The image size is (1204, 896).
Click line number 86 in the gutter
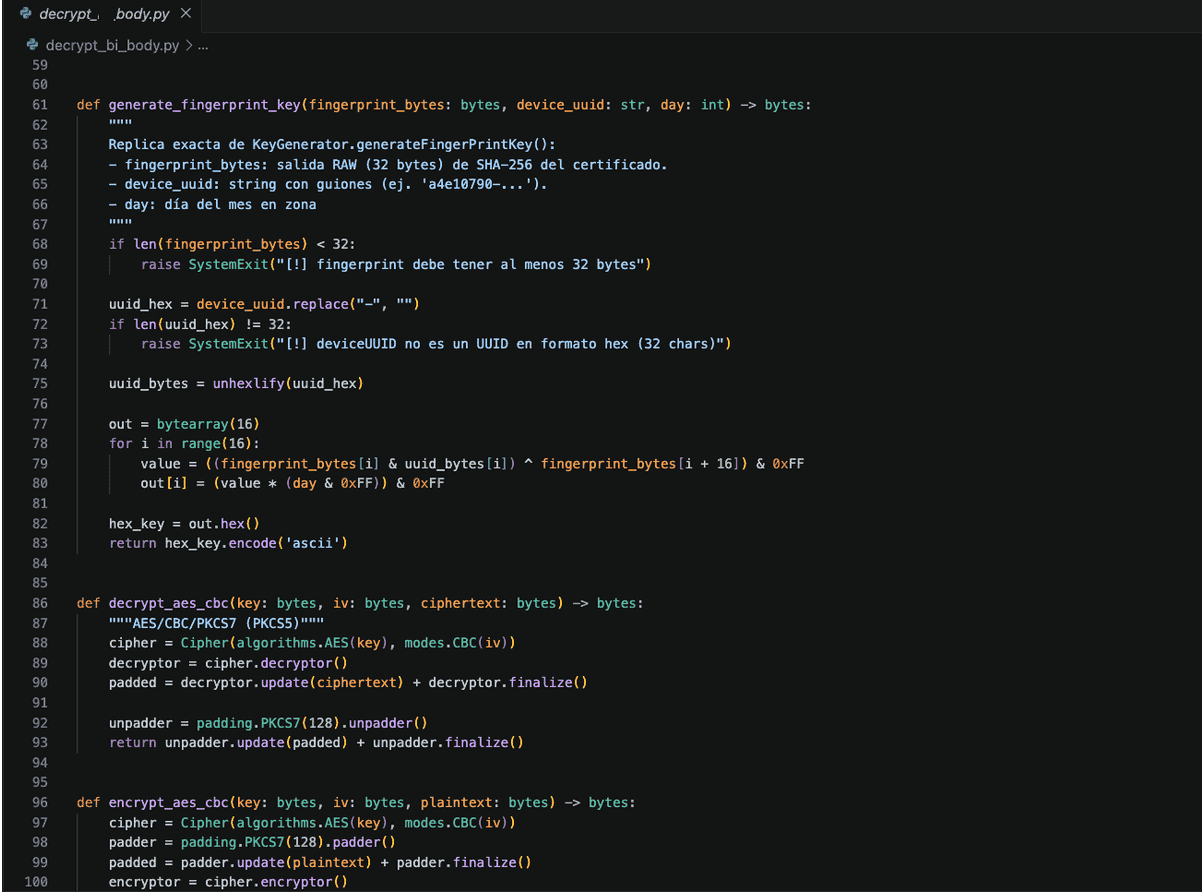[39, 603]
